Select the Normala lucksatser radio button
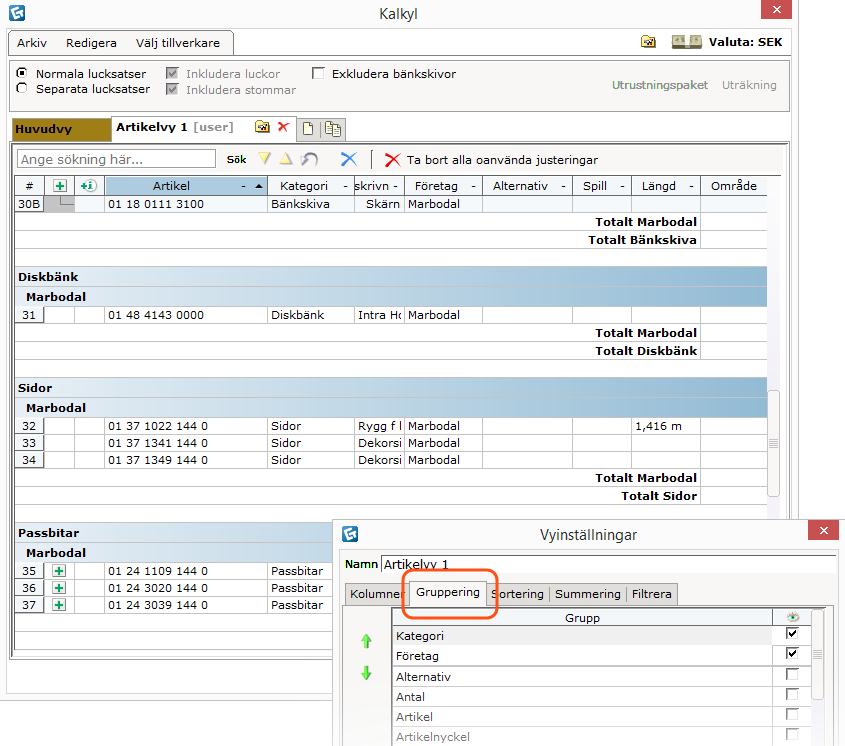 (22, 73)
